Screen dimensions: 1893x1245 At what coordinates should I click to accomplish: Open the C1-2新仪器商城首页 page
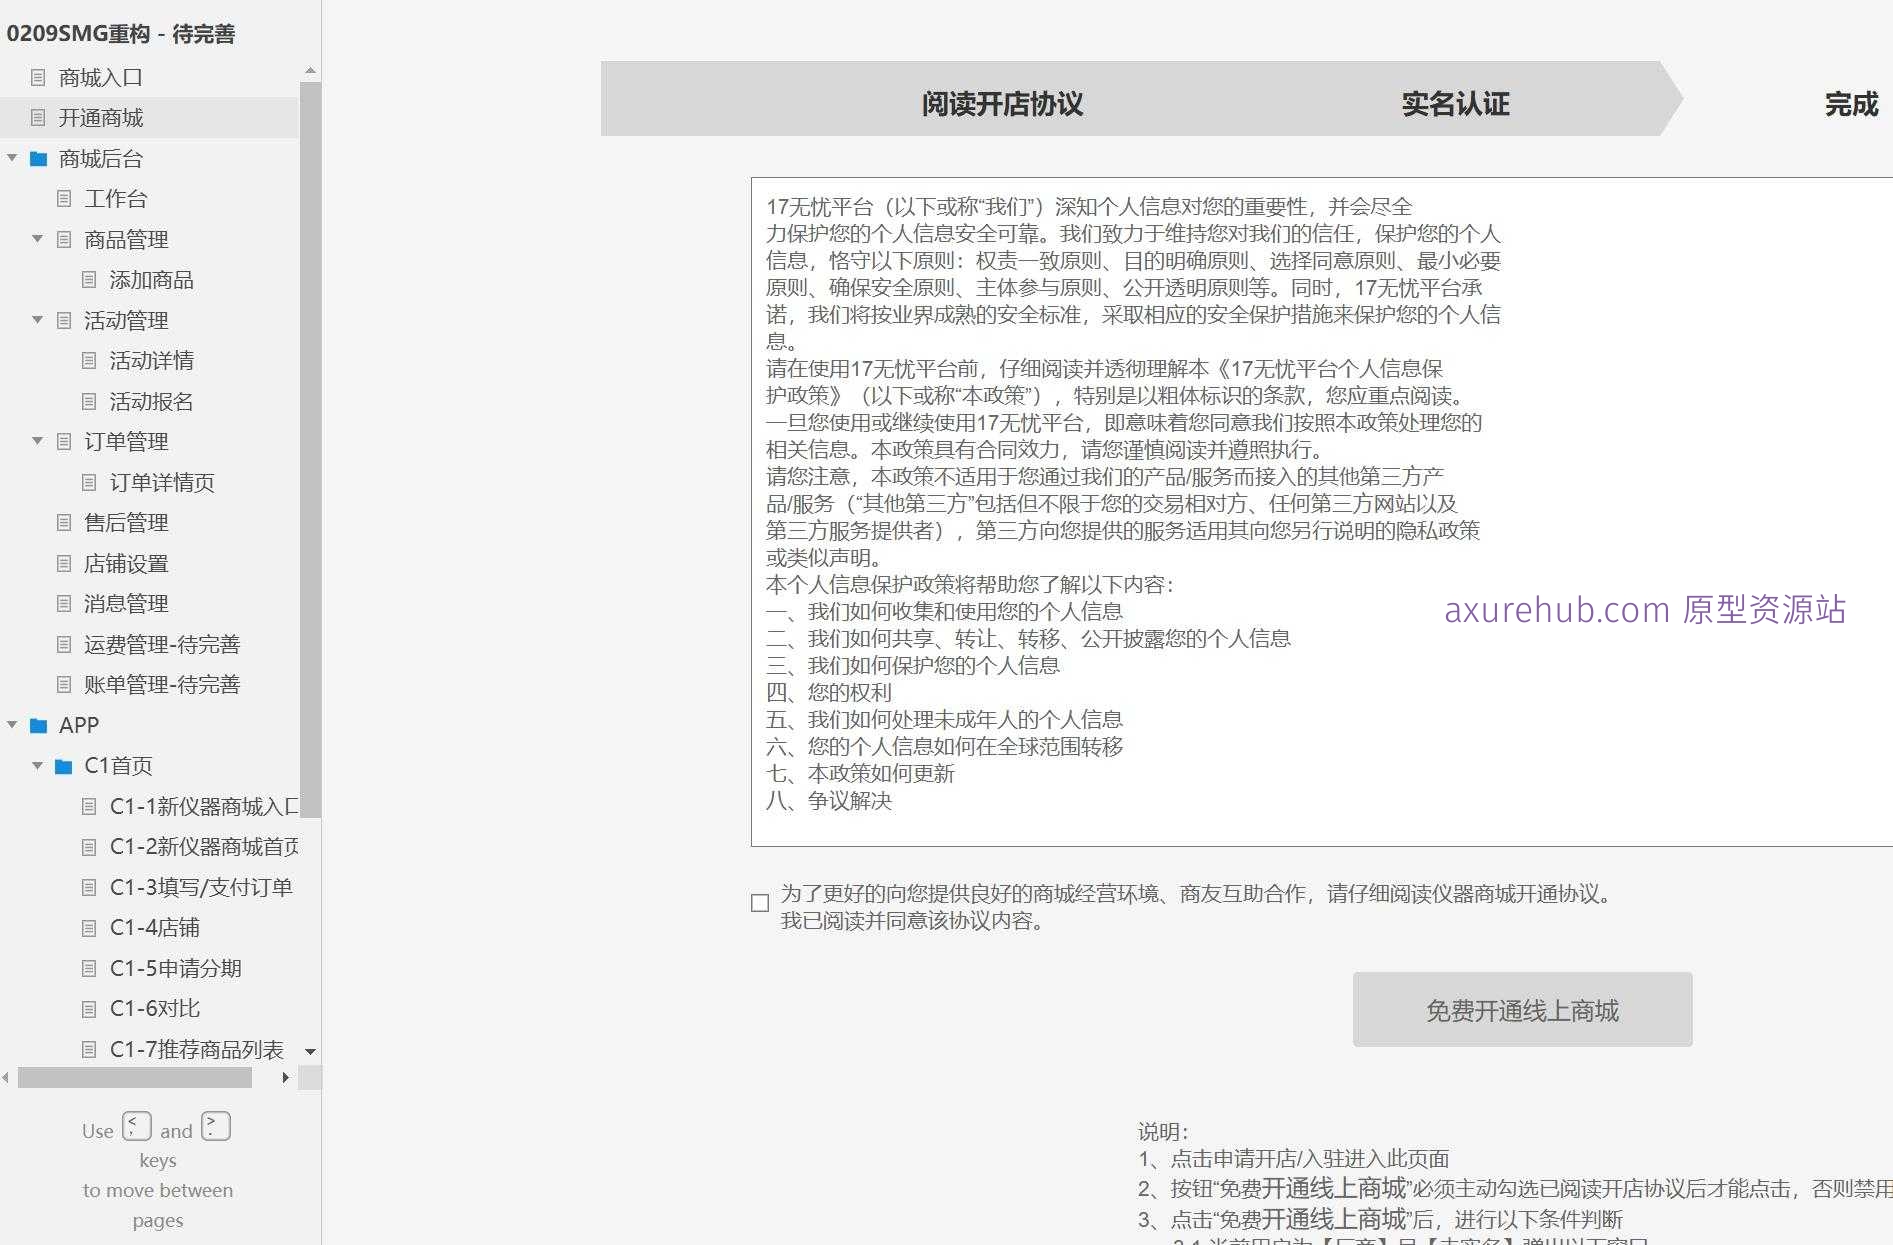pyautogui.click(x=204, y=847)
